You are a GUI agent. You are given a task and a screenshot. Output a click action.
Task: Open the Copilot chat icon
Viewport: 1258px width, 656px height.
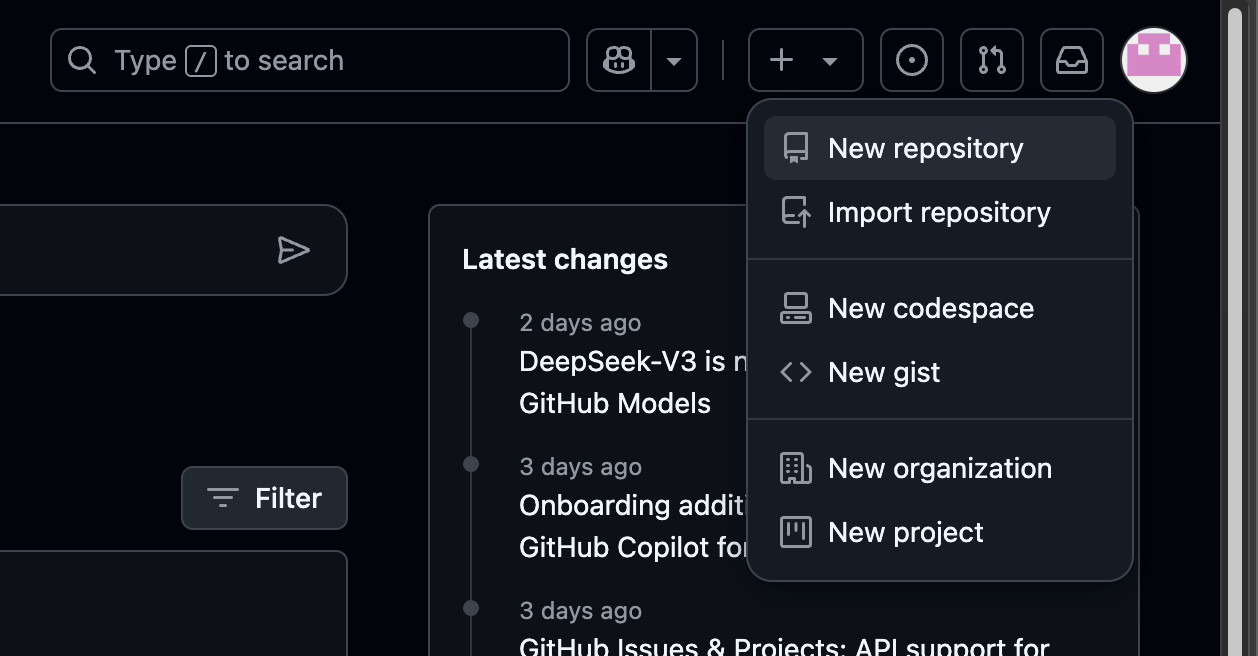(x=619, y=60)
